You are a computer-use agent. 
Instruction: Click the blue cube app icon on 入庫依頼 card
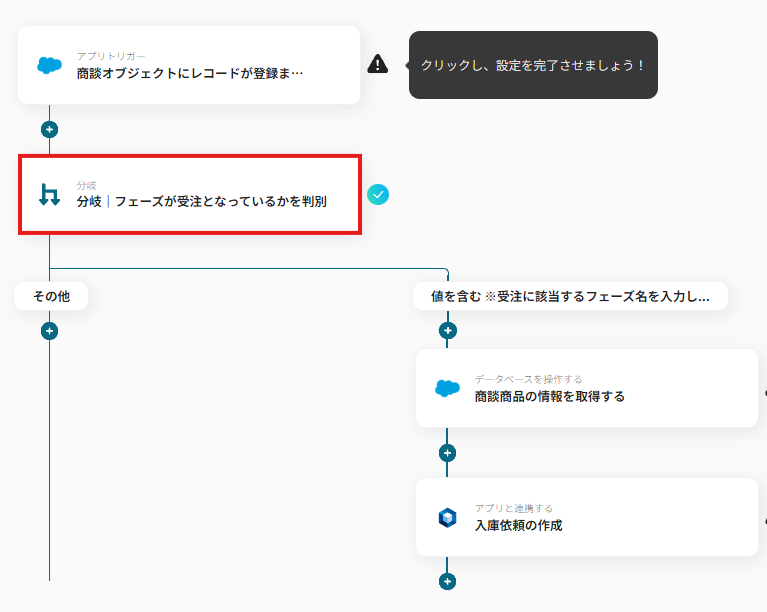point(448,518)
